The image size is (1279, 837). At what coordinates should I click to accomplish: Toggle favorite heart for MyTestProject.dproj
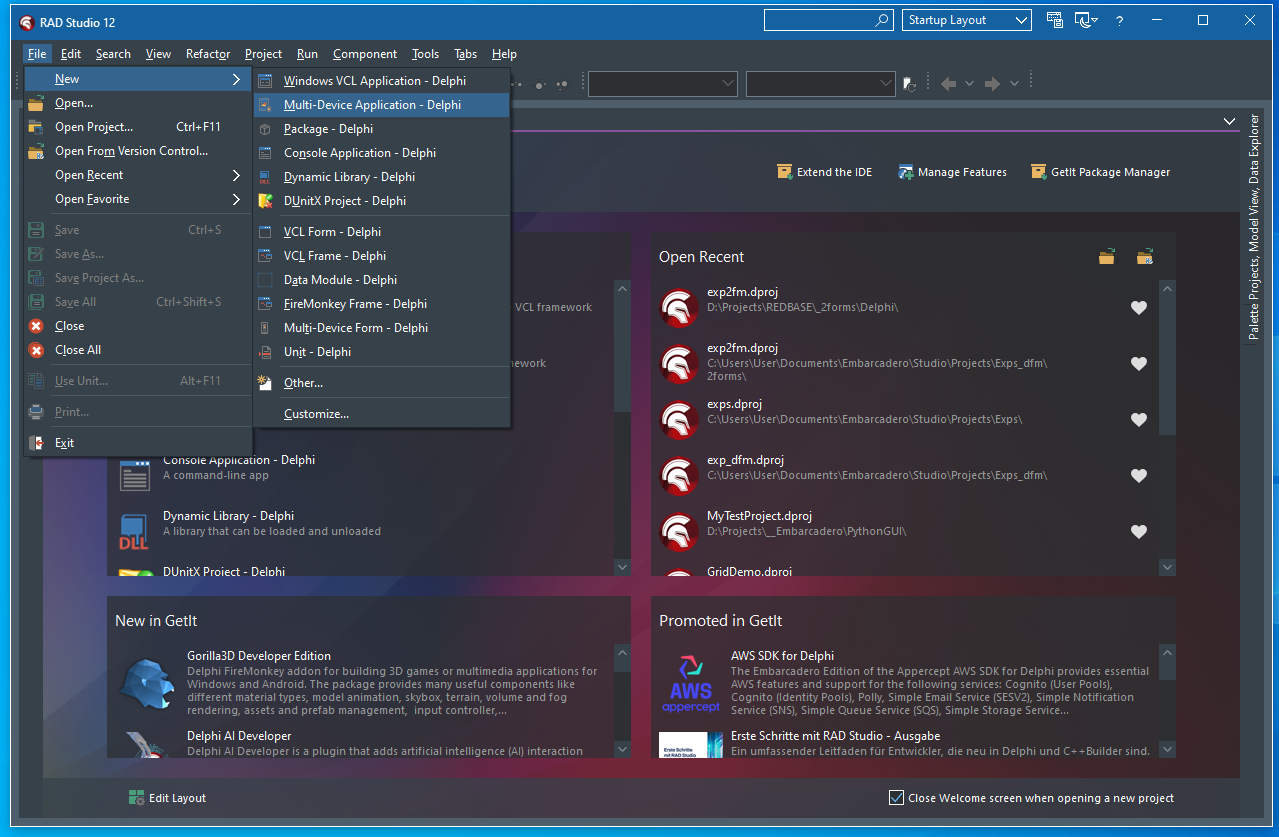(x=1138, y=532)
